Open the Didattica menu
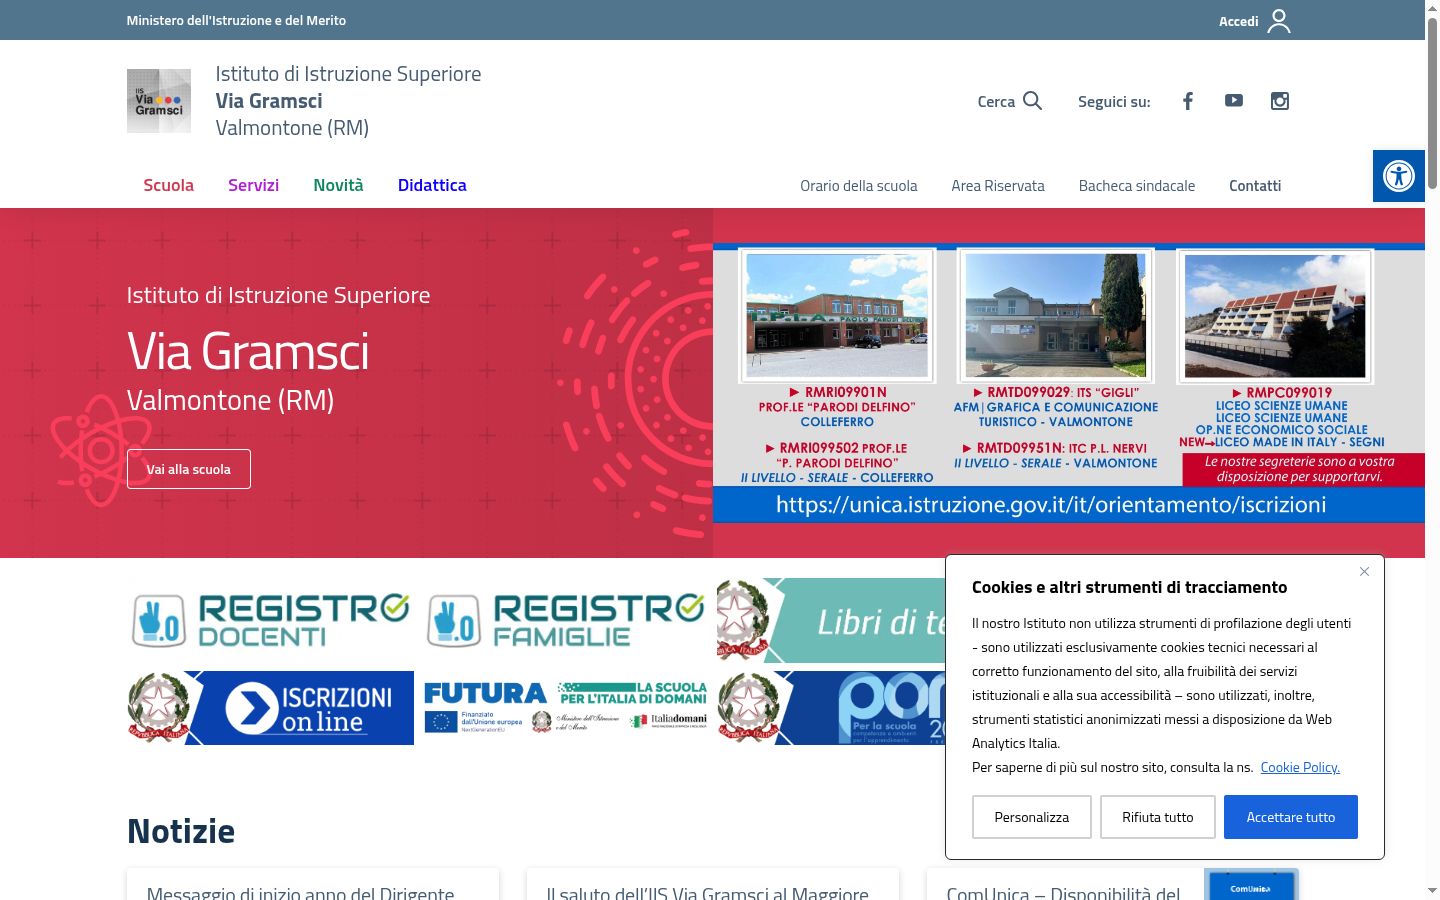Screen dimensions: 1440x900 coord(432,185)
